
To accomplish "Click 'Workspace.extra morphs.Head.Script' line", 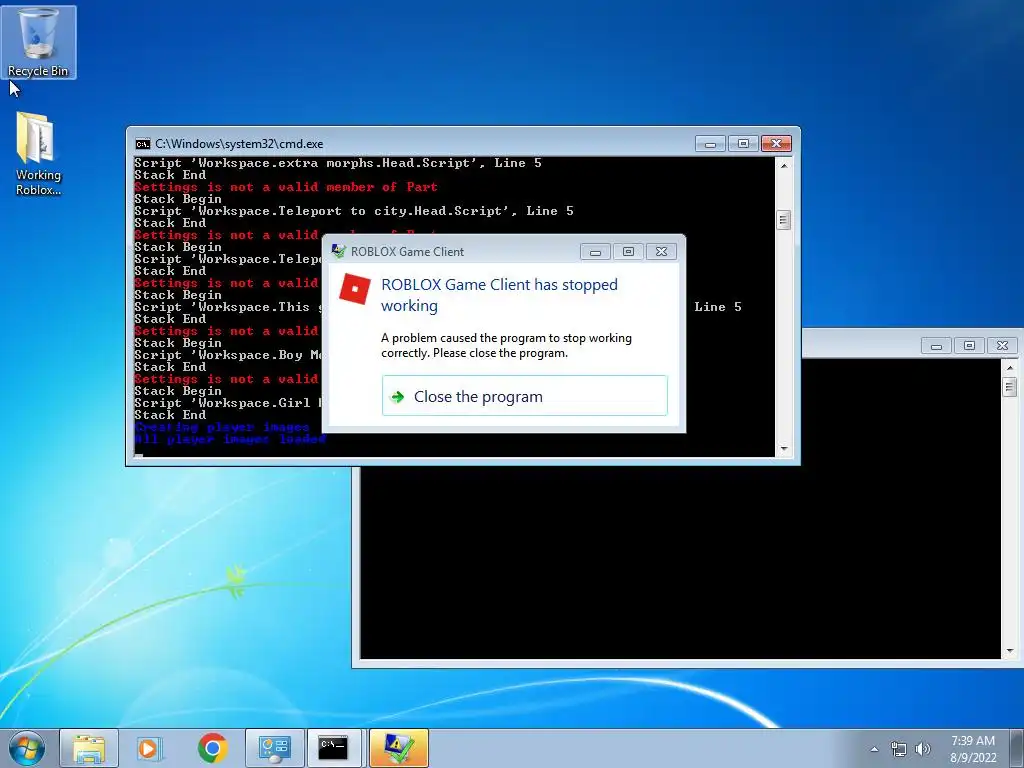I will point(338,163).
